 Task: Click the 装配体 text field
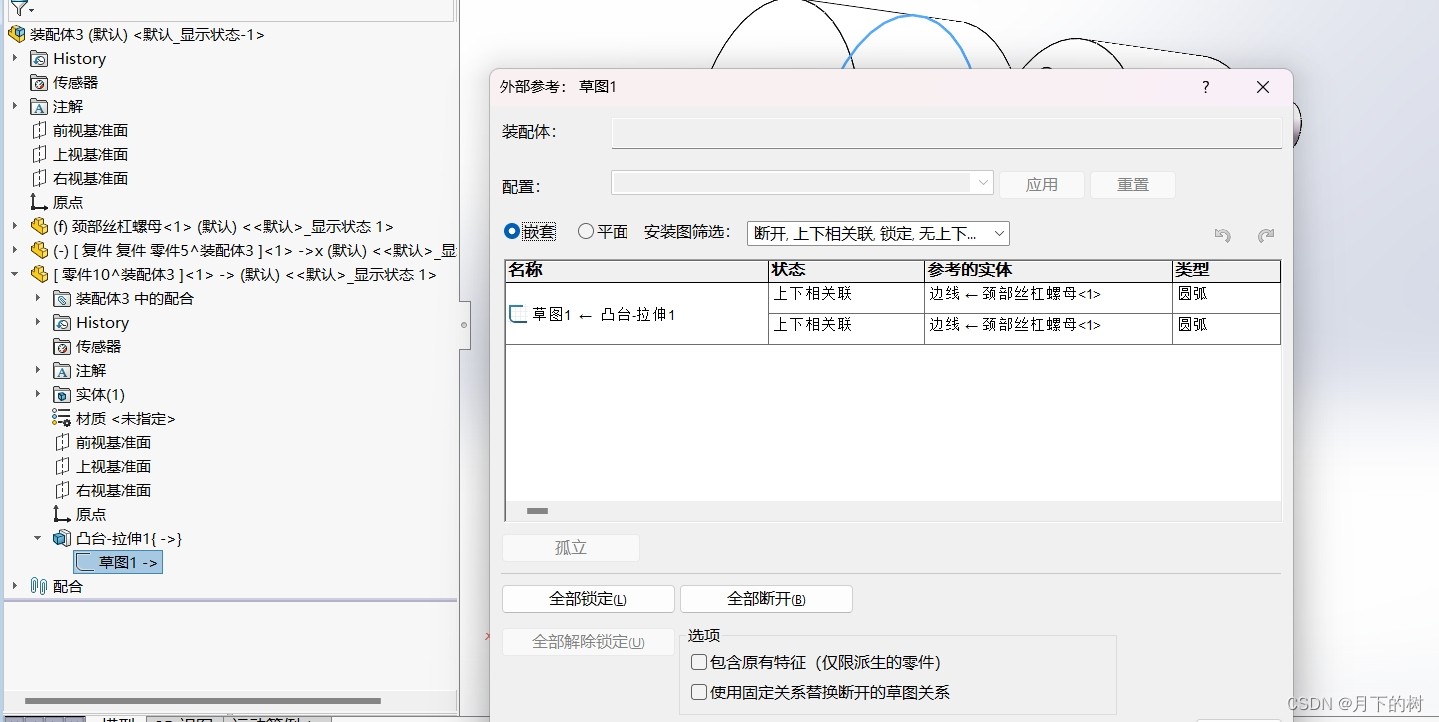pos(947,133)
